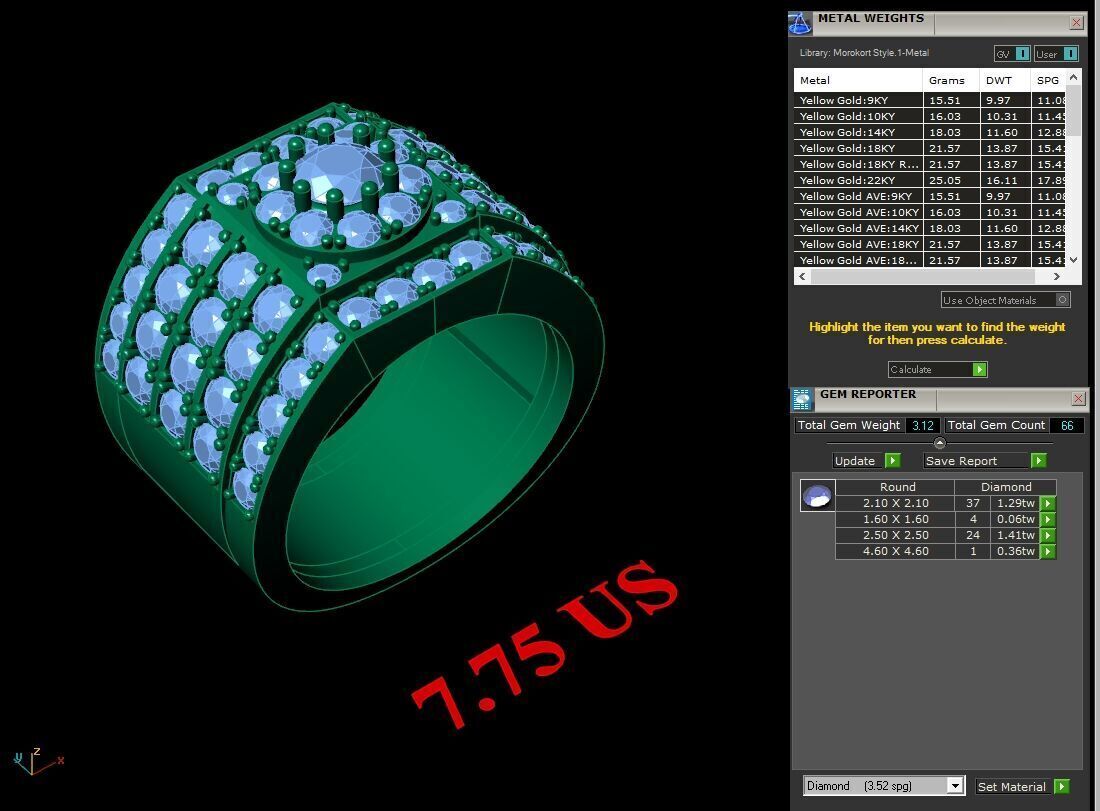The width and height of the screenshot is (1100, 811).
Task: Click the Total Gem Count value 66
Action: coord(1067,425)
